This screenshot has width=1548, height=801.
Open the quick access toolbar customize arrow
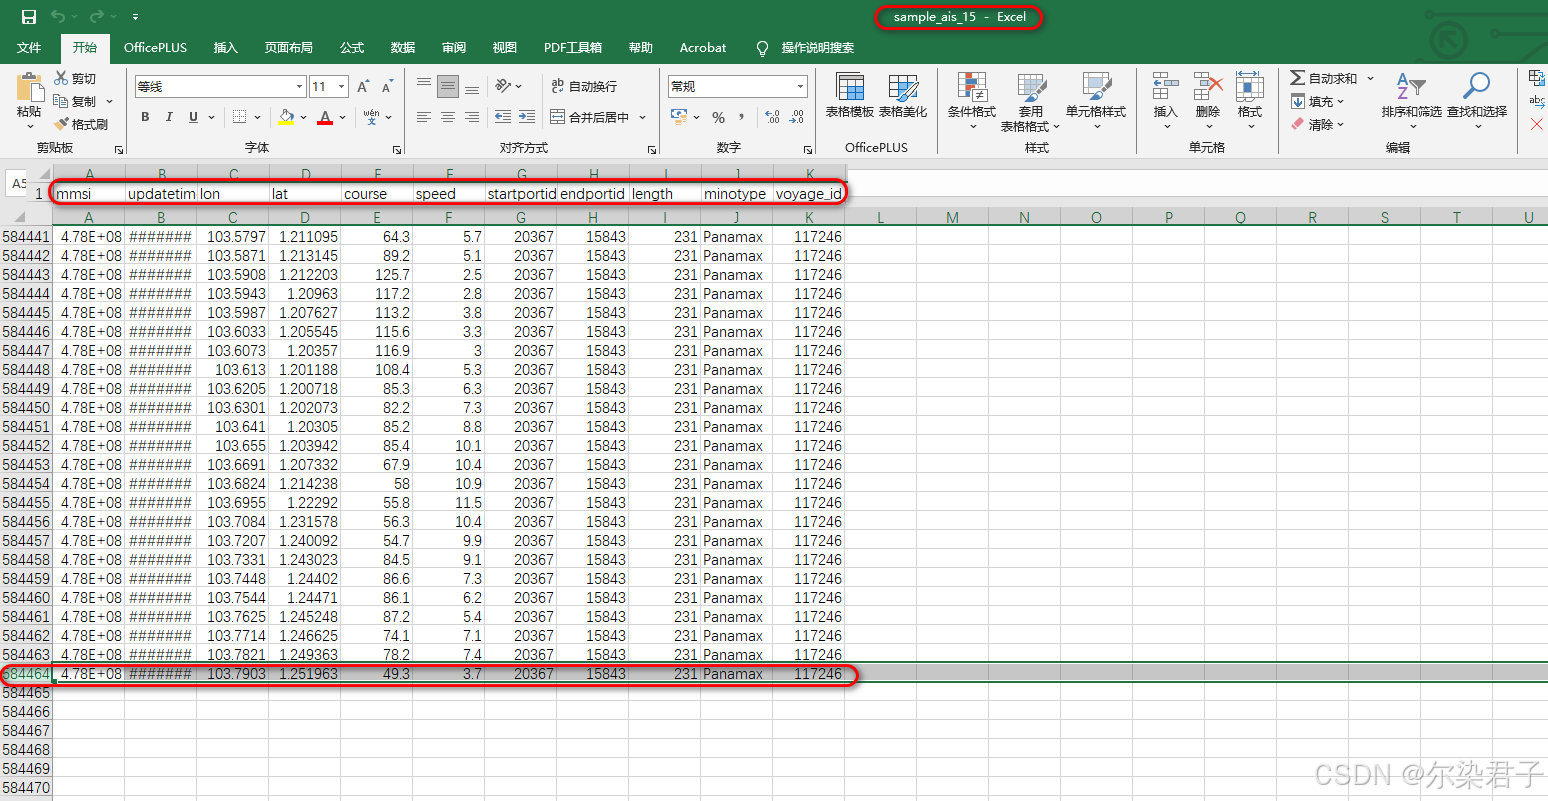135,17
